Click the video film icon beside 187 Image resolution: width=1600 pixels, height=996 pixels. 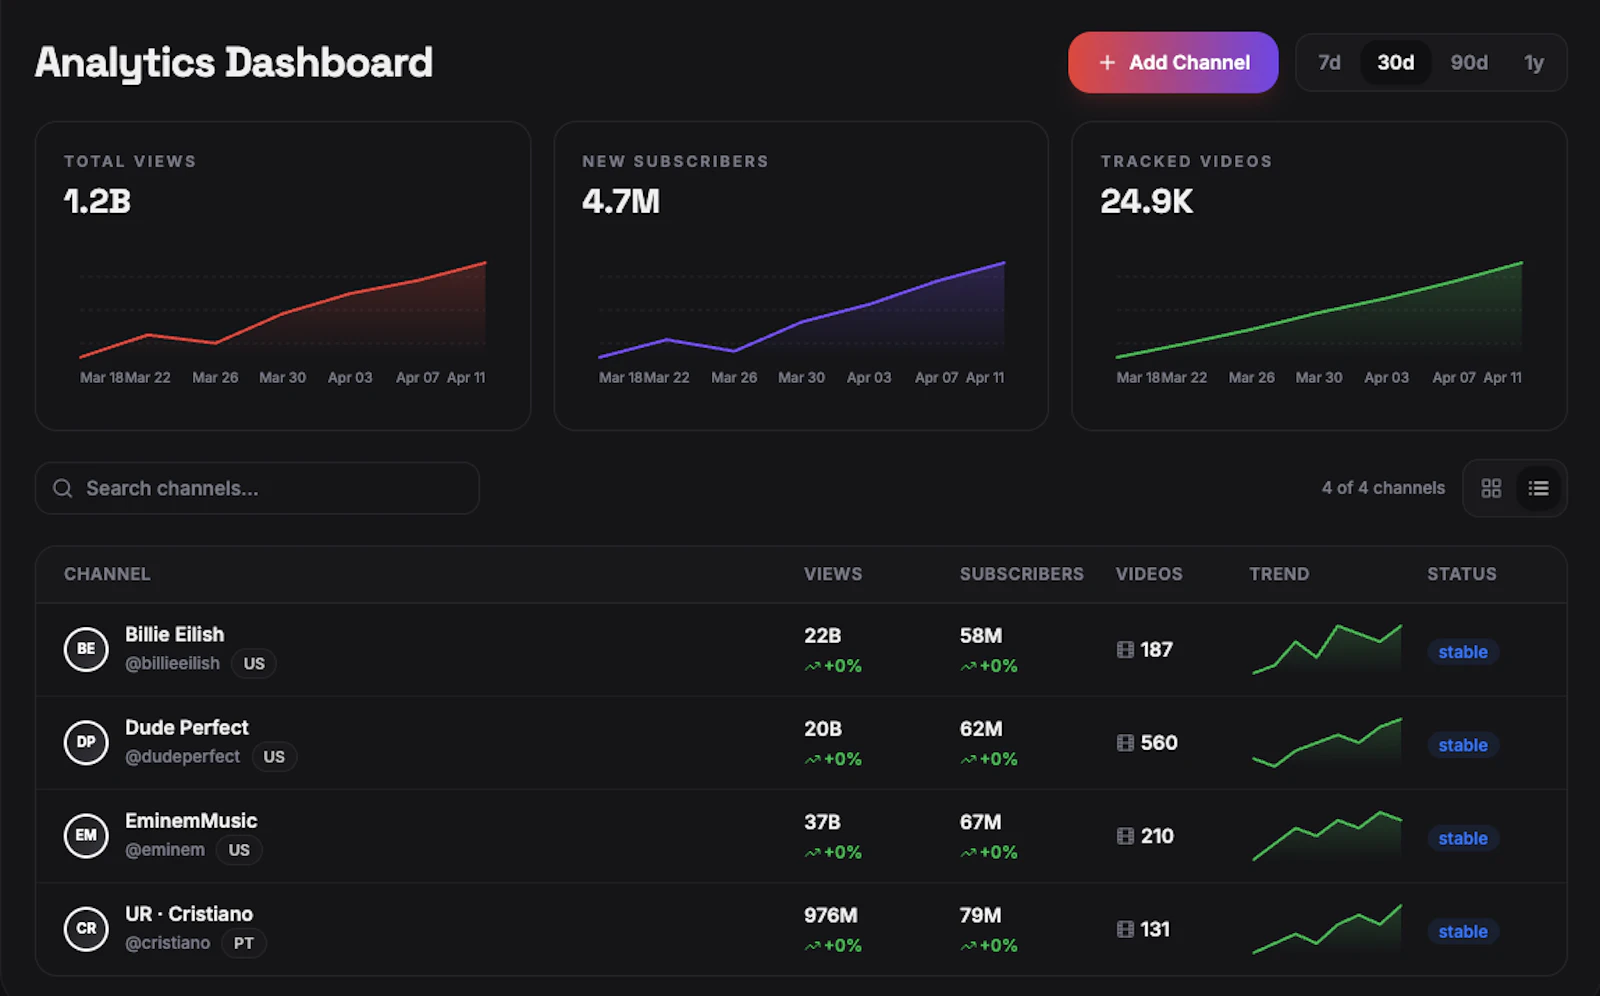click(x=1125, y=650)
